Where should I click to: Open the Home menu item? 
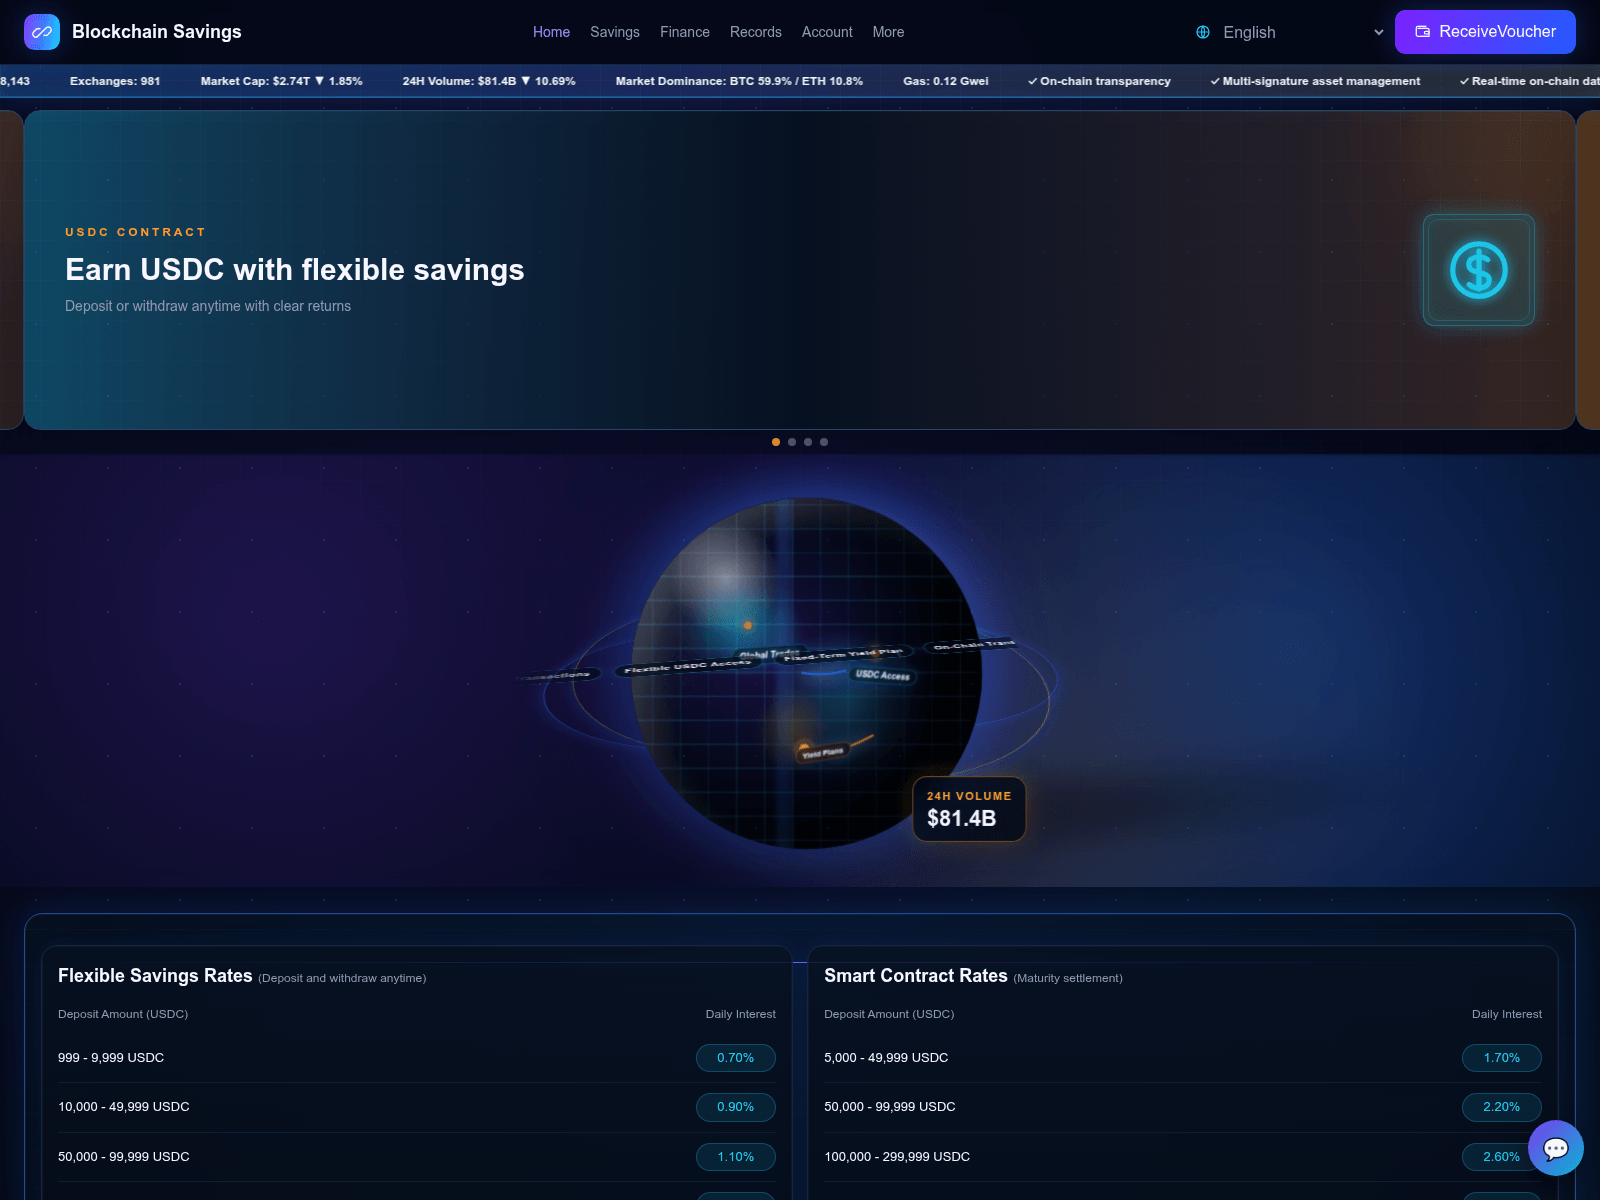551,32
